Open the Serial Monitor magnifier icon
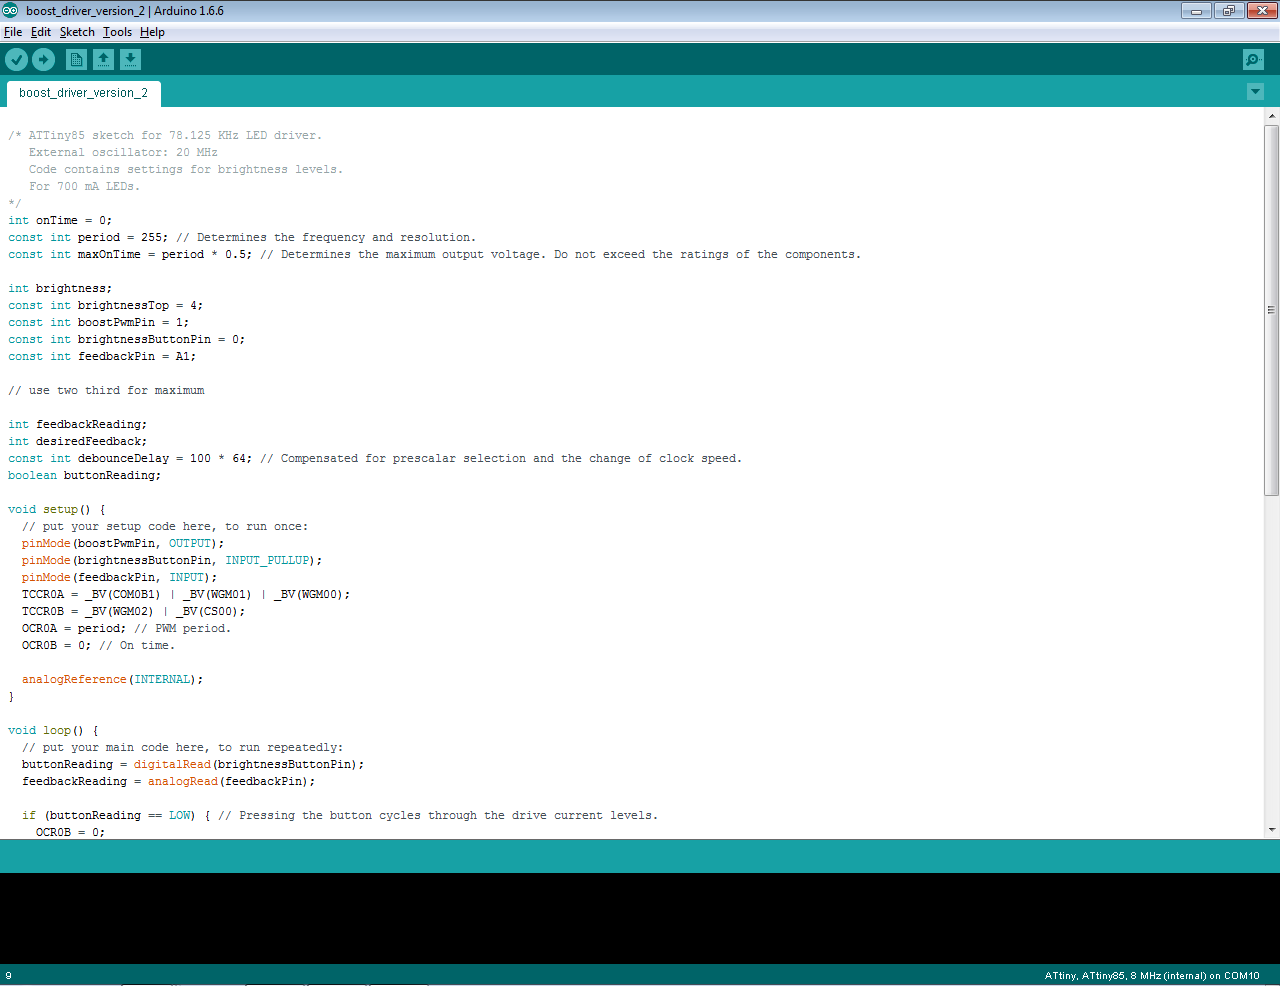Viewport: 1280px width, 986px height. pyautogui.click(x=1253, y=60)
